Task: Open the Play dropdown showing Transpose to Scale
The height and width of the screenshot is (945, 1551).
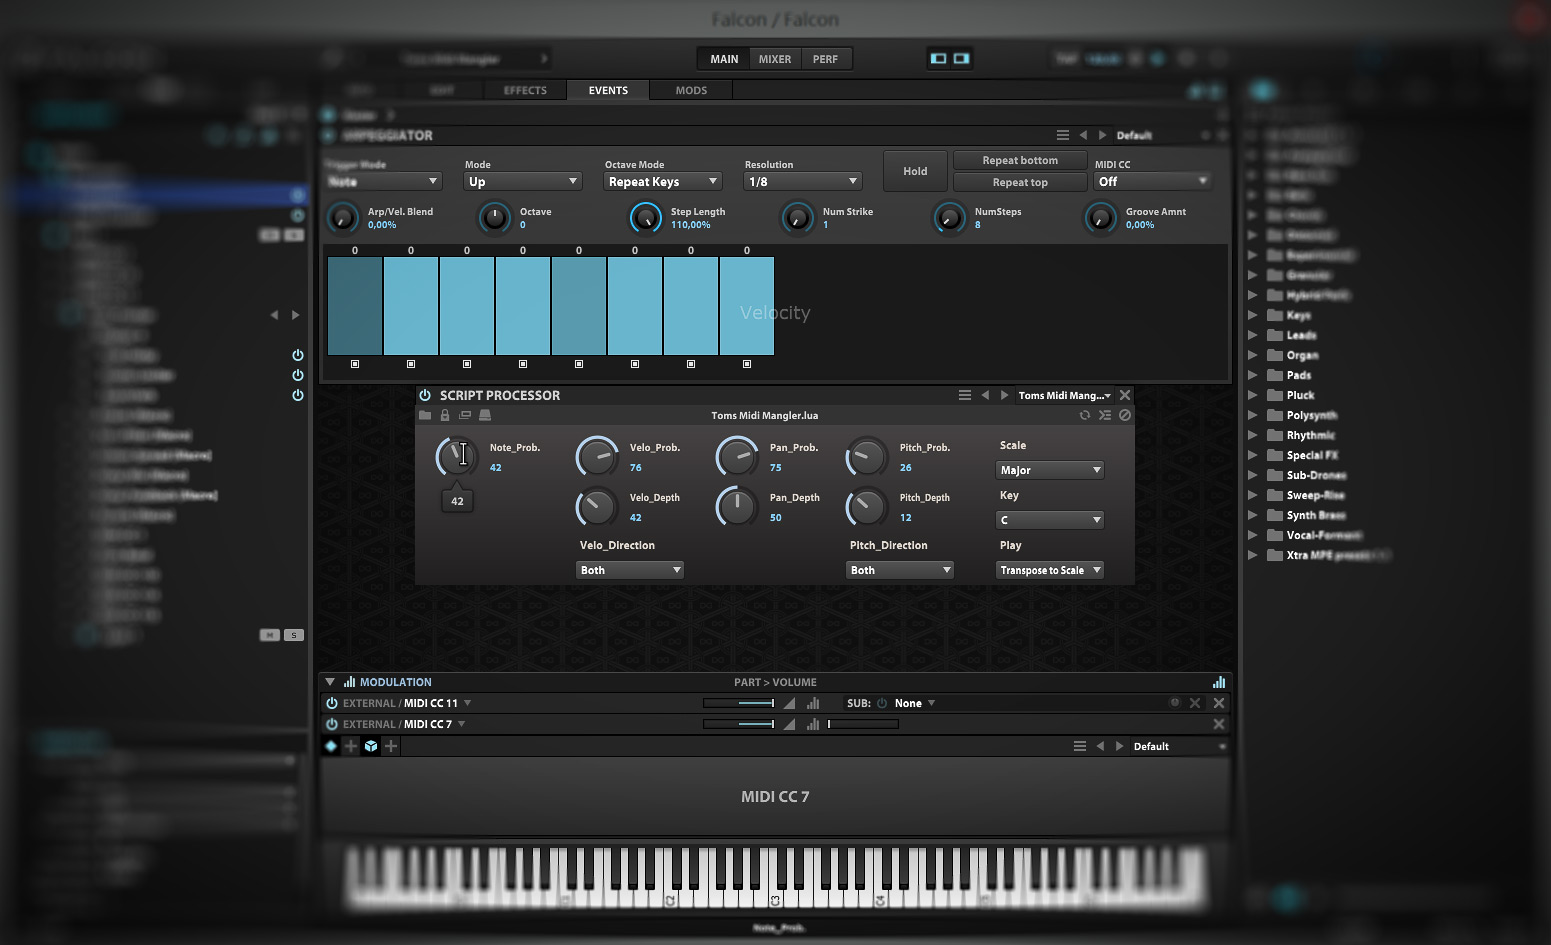Action: pyautogui.click(x=1049, y=569)
